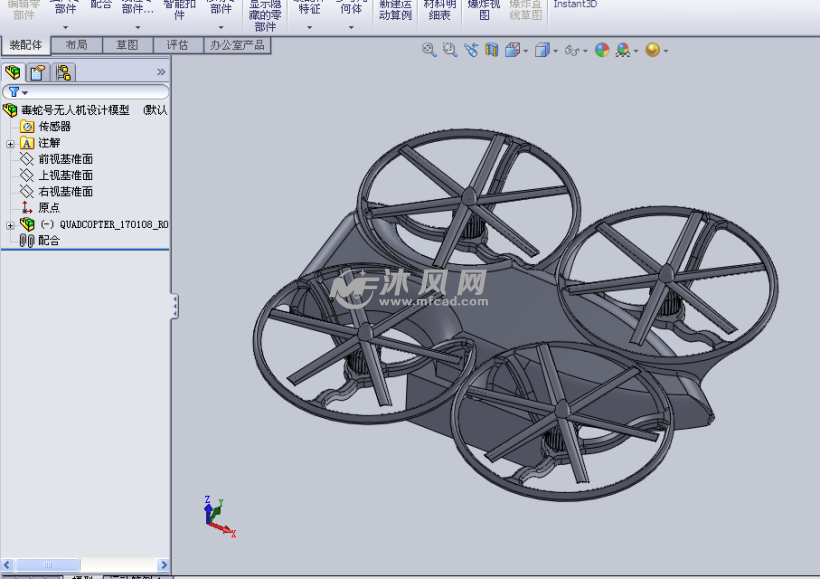Select the Mate (配合) assembly tool
820x579 pixels.
pyautogui.click(x=101, y=8)
